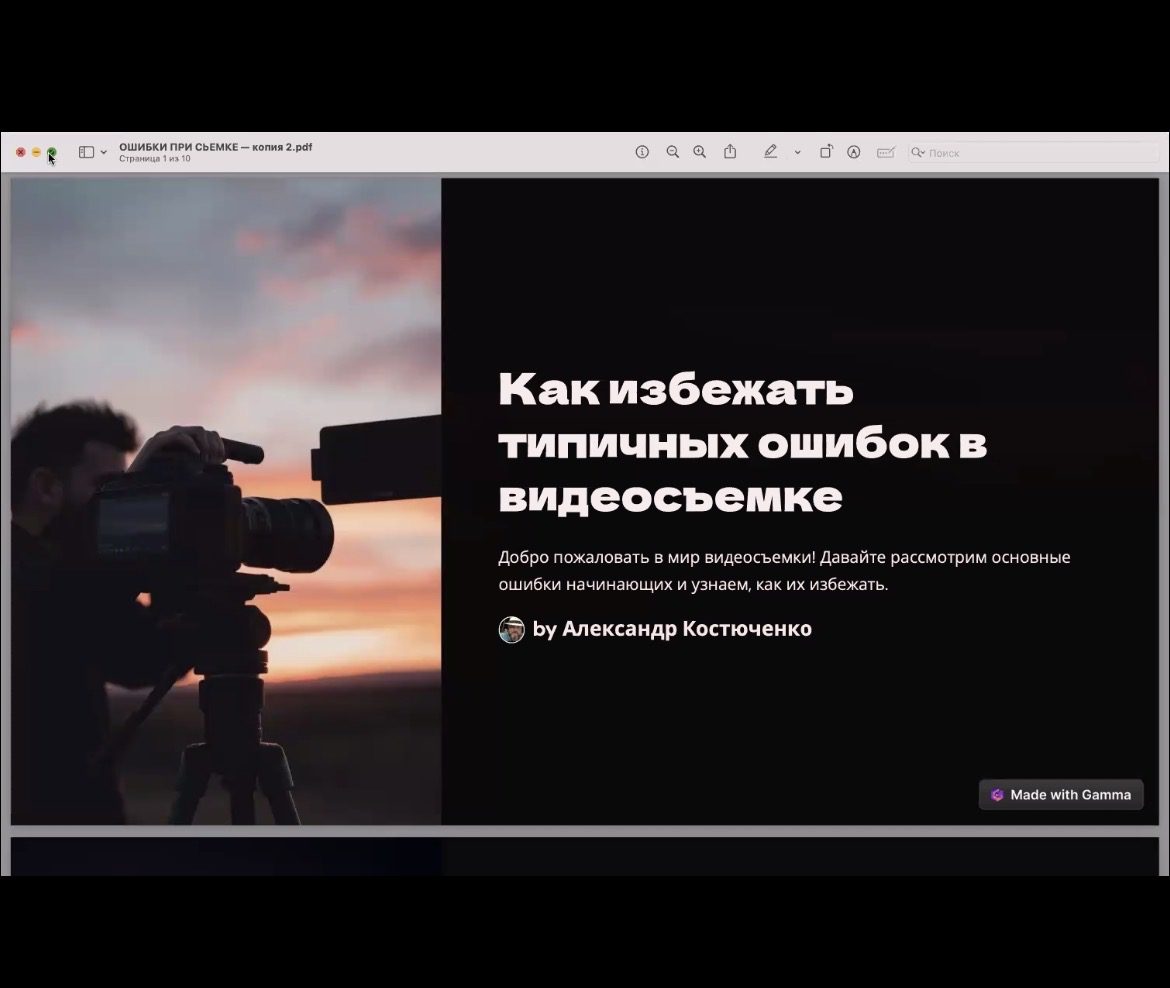Activate the highlight pen tool
The height and width of the screenshot is (988, 1170).
coord(770,152)
